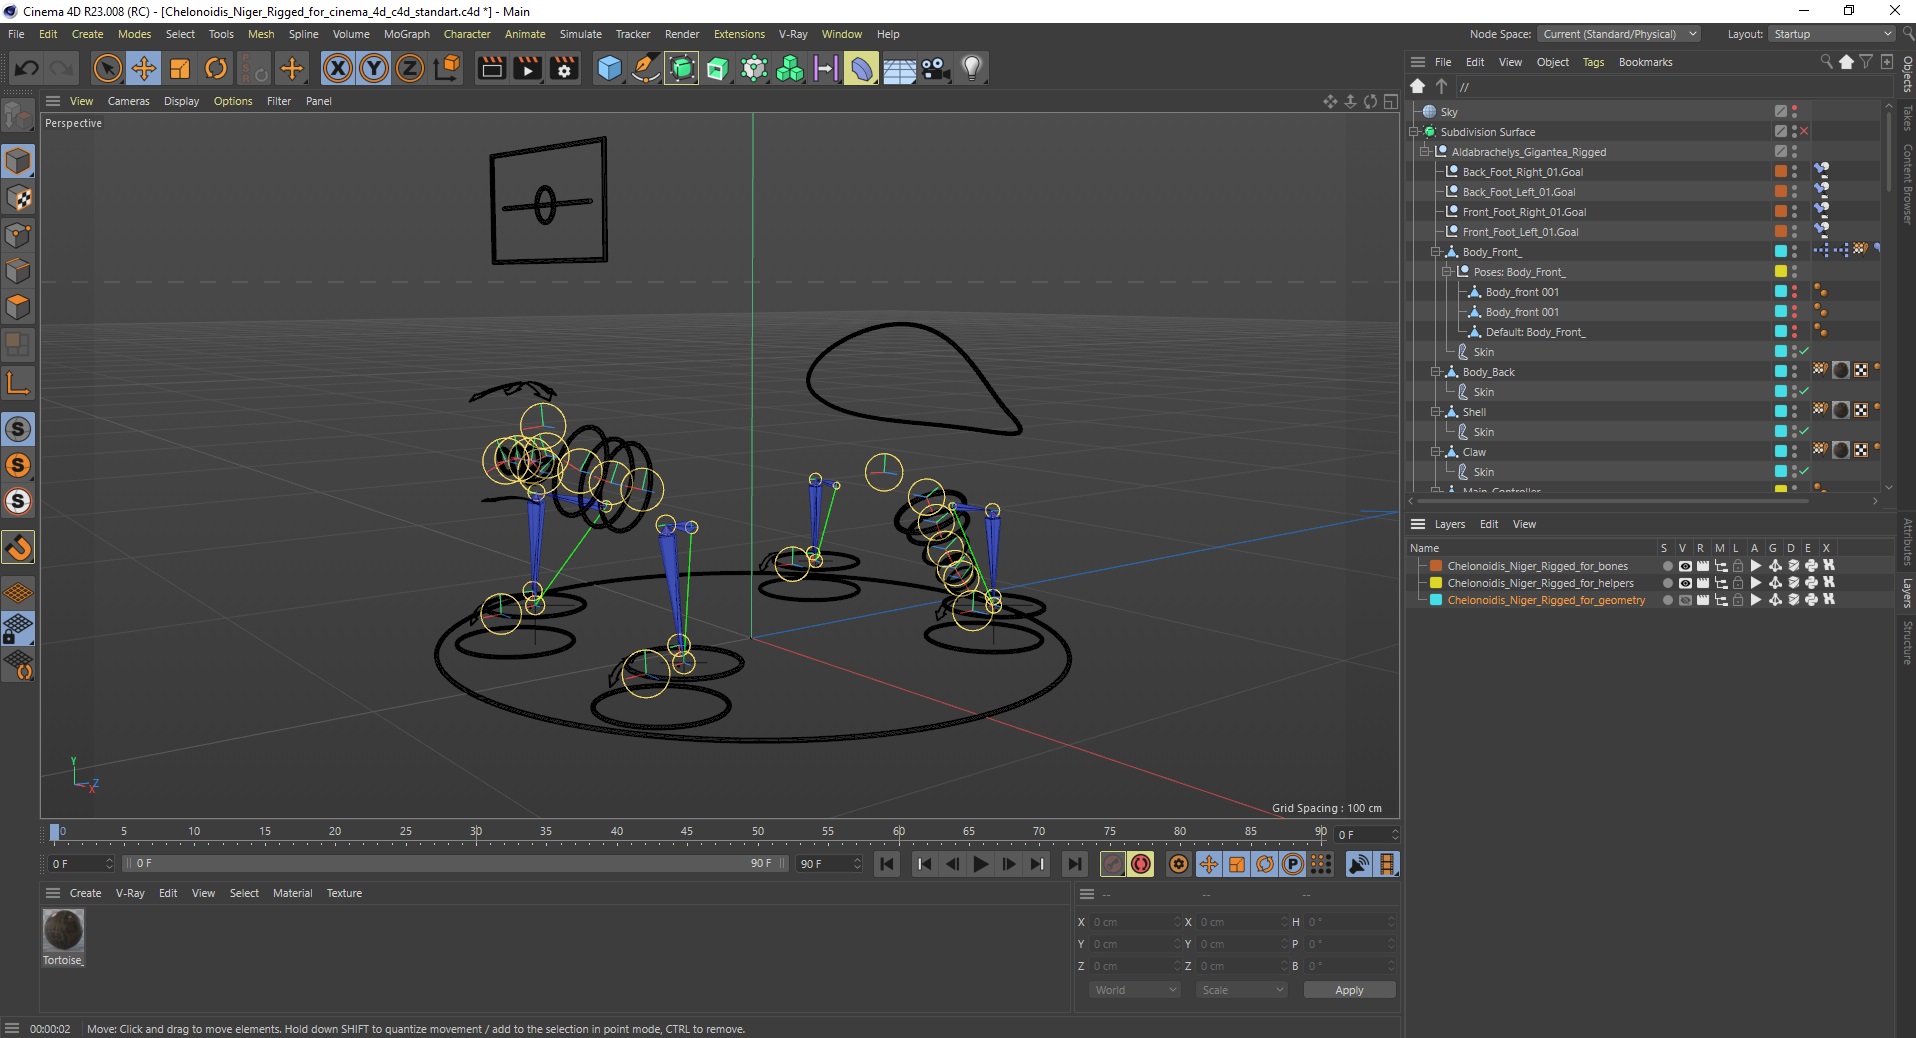The height and width of the screenshot is (1038, 1916).
Task: Click the orange bones layer color swatch
Action: pos(1436,566)
